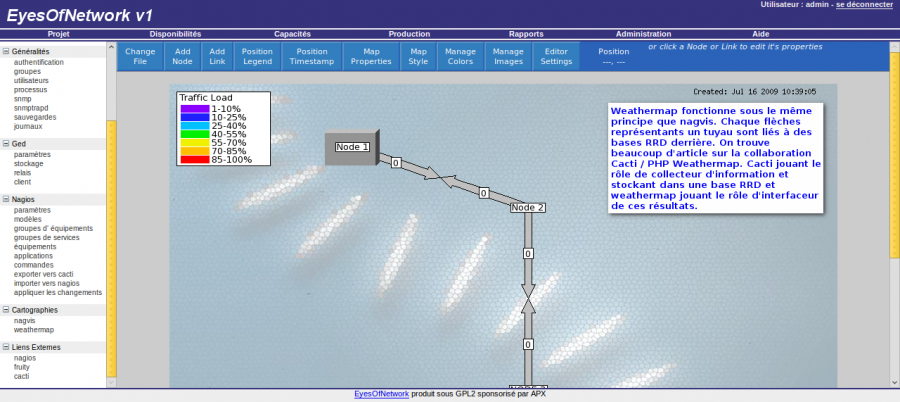The height and width of the screenshot is (402, 900).
Task: Open processus in the sidebar
Action: pyautogui.click(x=30, y=90)
